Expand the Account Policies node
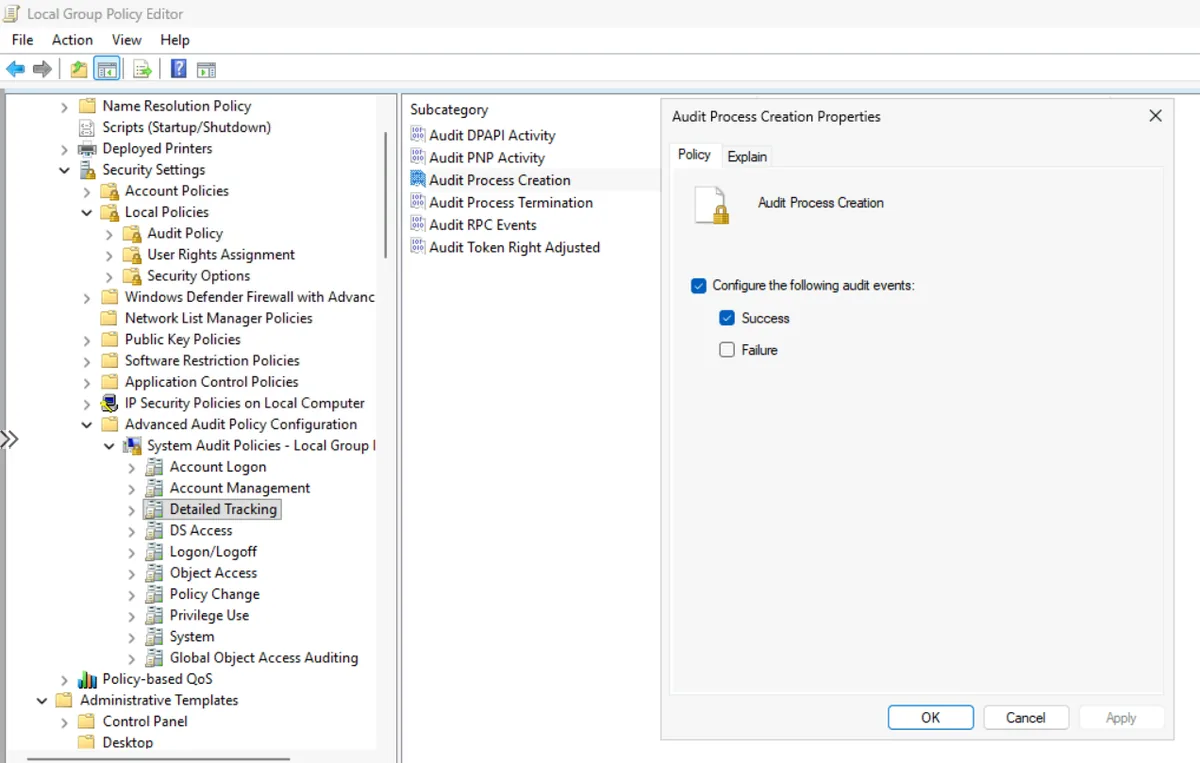Screen dimensions: 1200x763 [87, 191]
